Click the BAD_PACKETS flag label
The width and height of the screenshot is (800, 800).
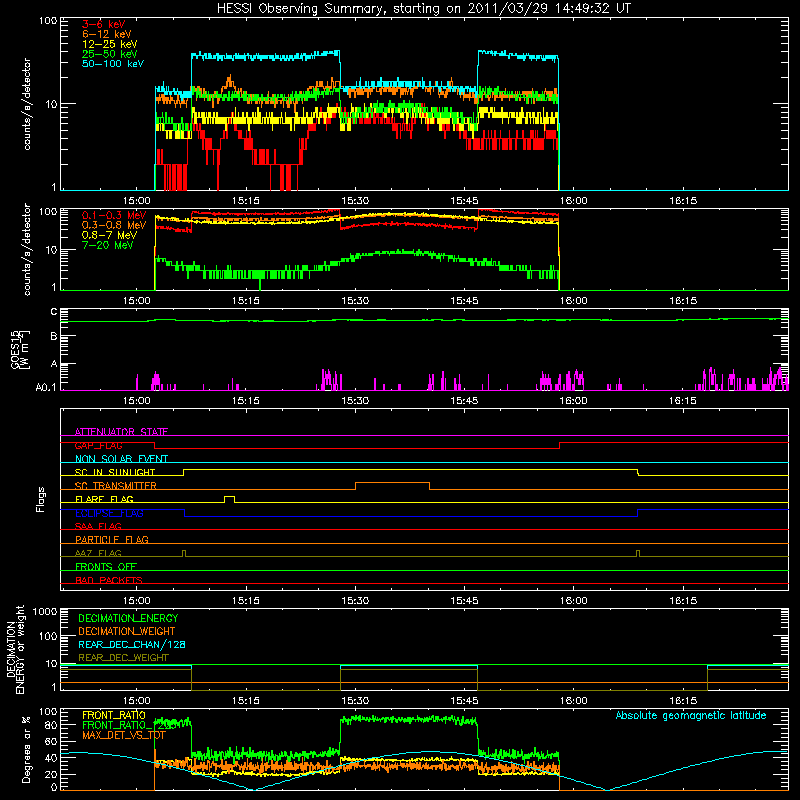click(x=109, y=580)
